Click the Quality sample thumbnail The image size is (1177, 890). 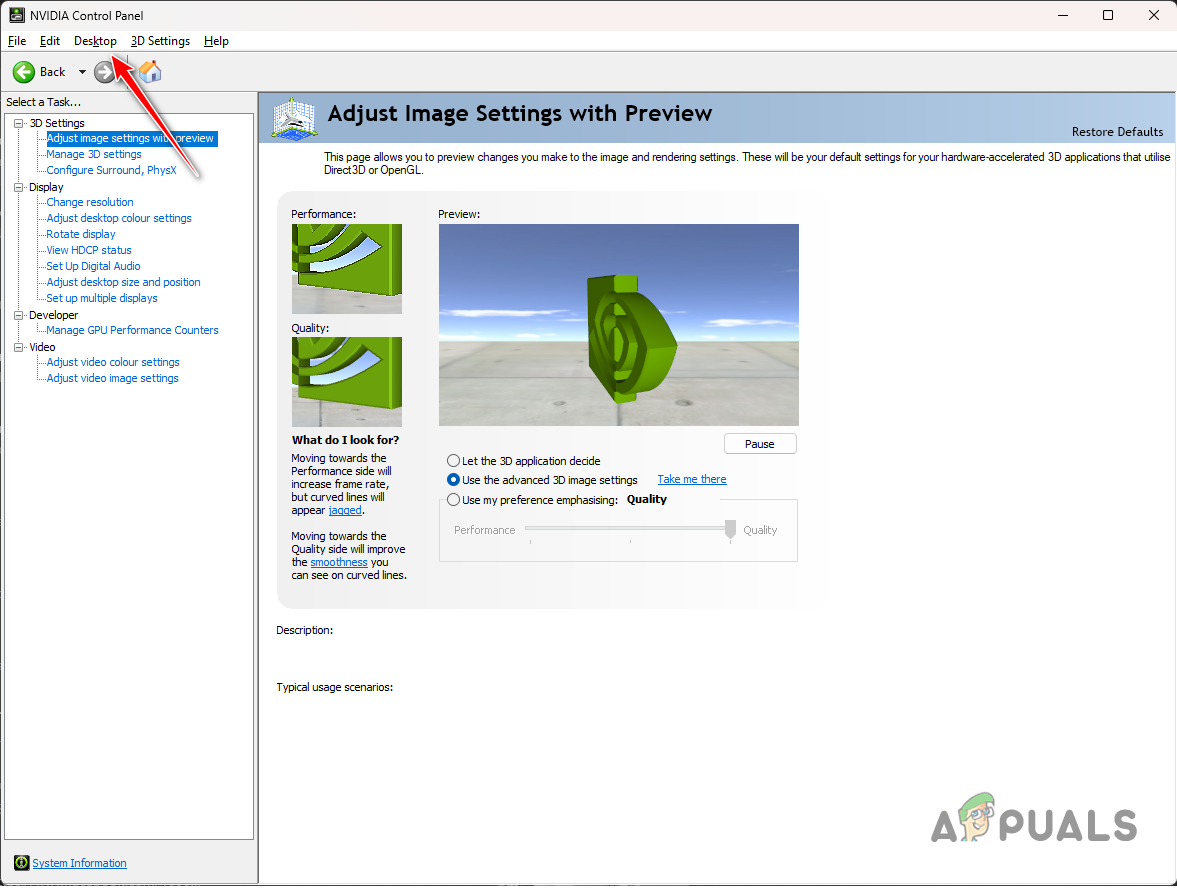coord(347,382)
